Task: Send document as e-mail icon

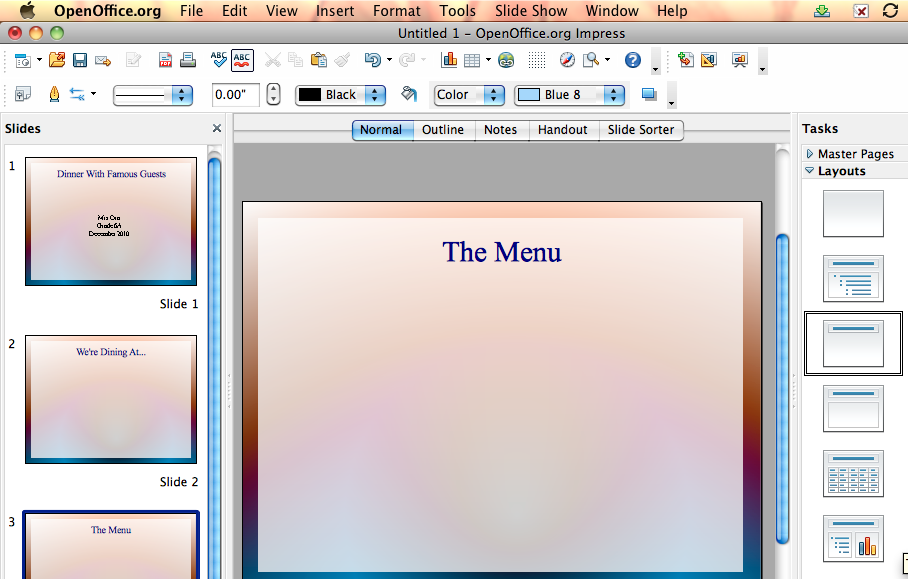Action: [103, 60]
